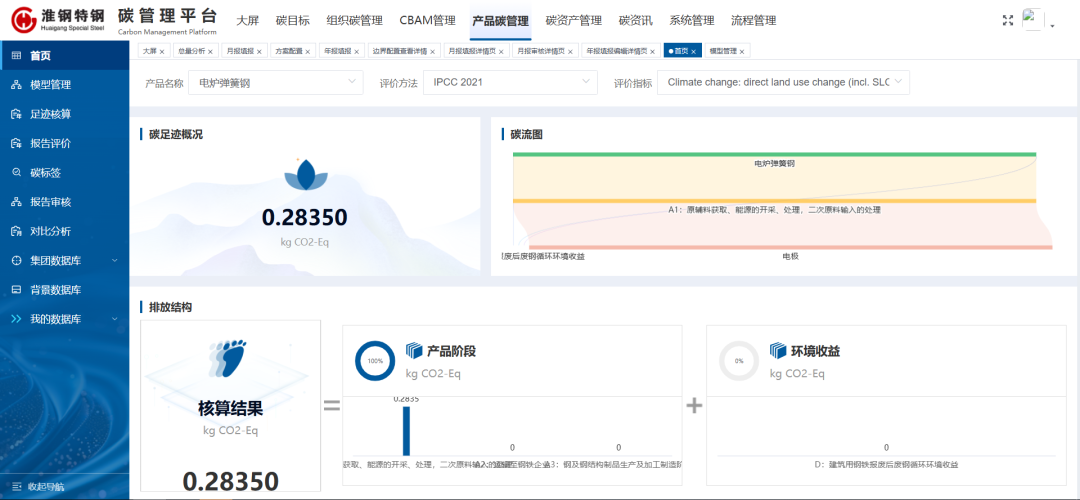Close the 模型管理 tab
Screen dimensions: 1080x500
click(742, 52)
